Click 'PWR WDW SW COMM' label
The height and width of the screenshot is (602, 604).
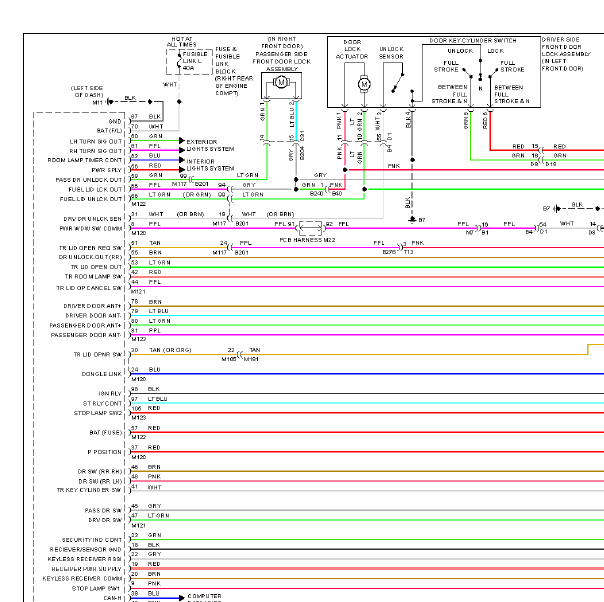click(91, 228)
